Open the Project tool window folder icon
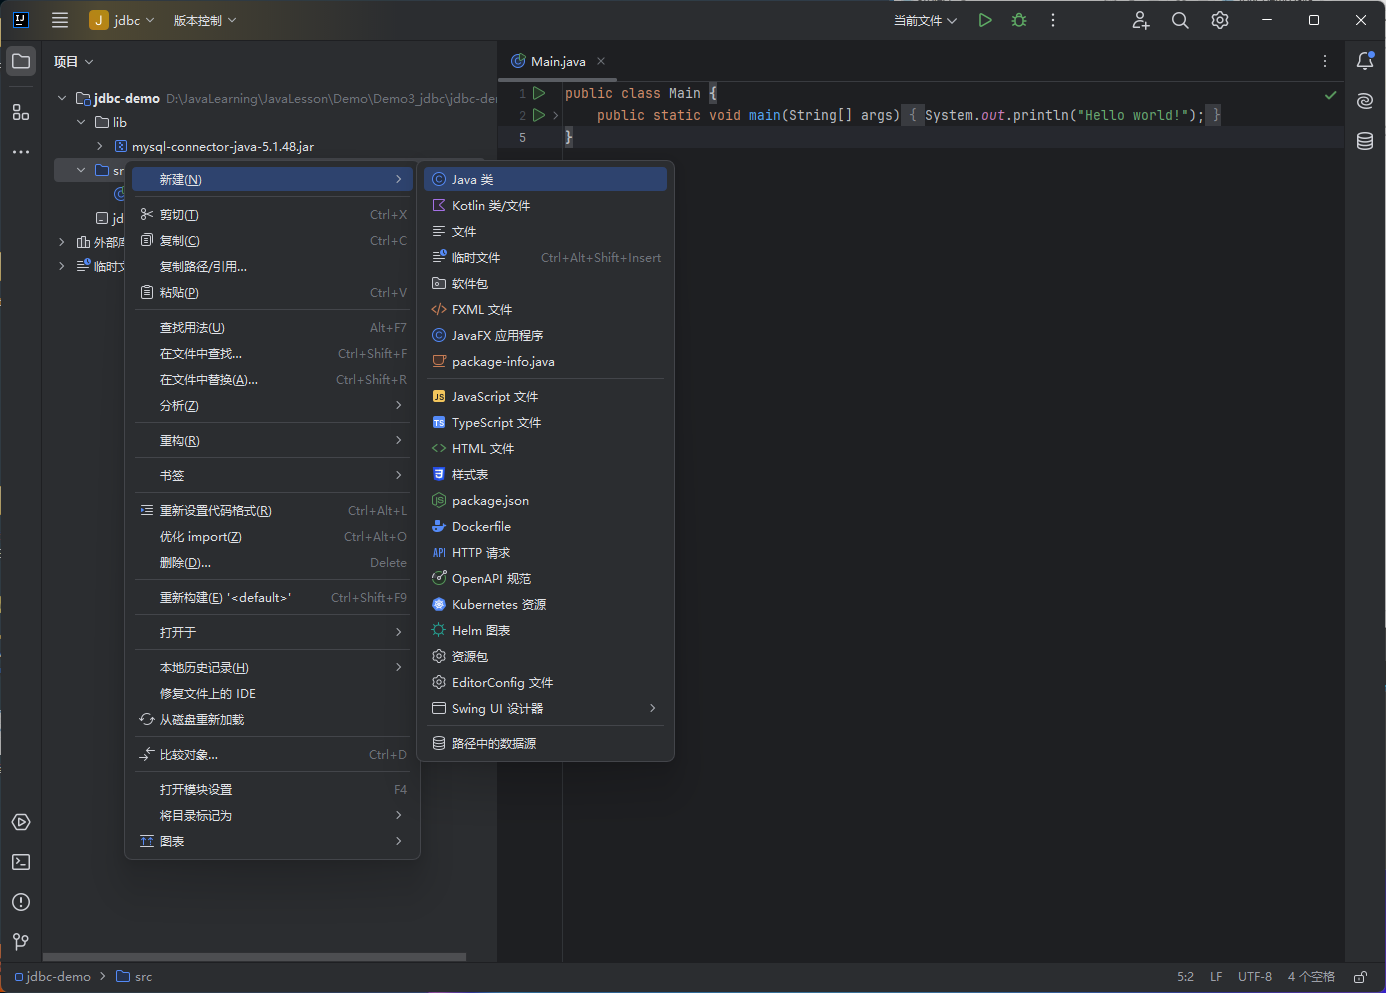This screenshot has width=1386, height=993. (x=21, y=61)
